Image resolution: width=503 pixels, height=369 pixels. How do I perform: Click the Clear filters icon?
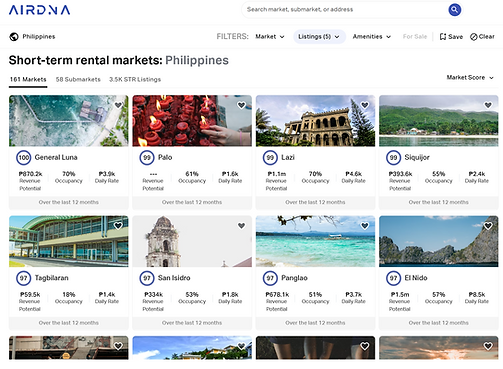473,37
